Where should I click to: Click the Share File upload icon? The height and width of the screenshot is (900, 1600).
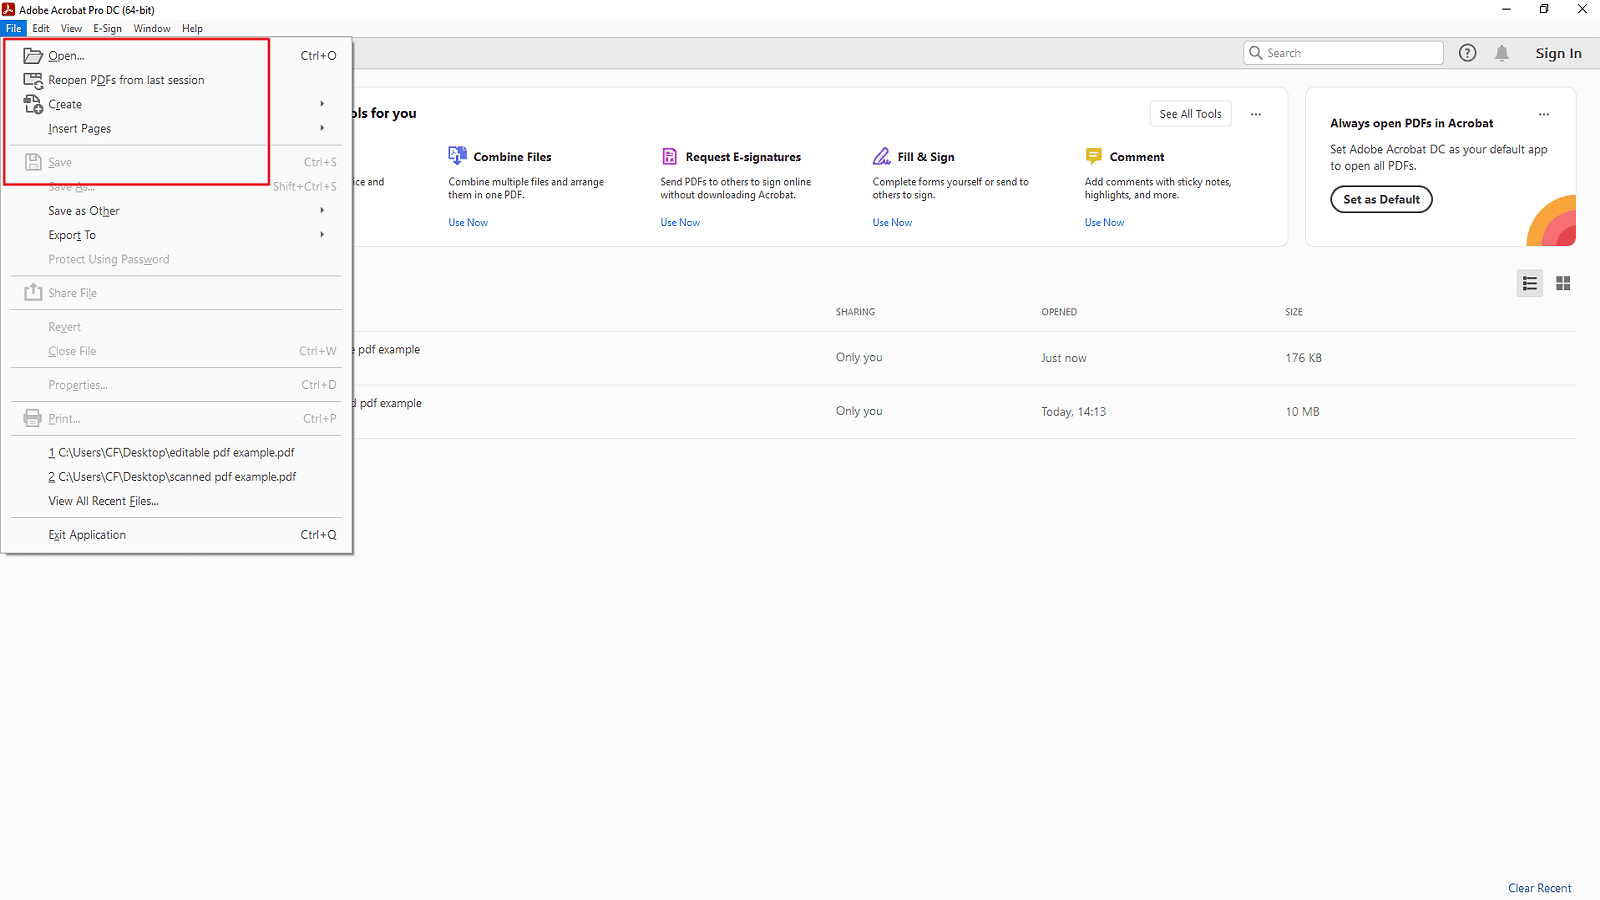click(x=33, y=292)
